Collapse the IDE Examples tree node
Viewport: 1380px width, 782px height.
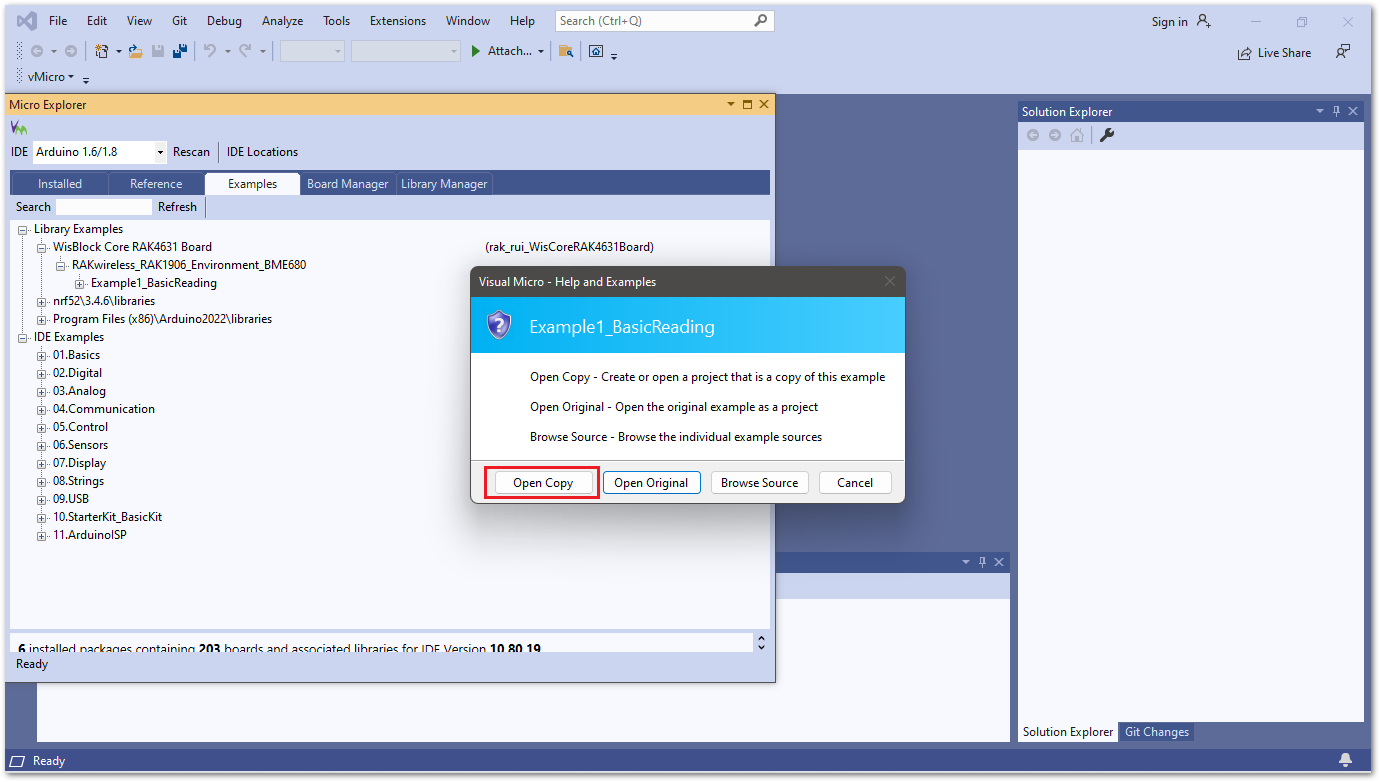click(x=23, y=337)
